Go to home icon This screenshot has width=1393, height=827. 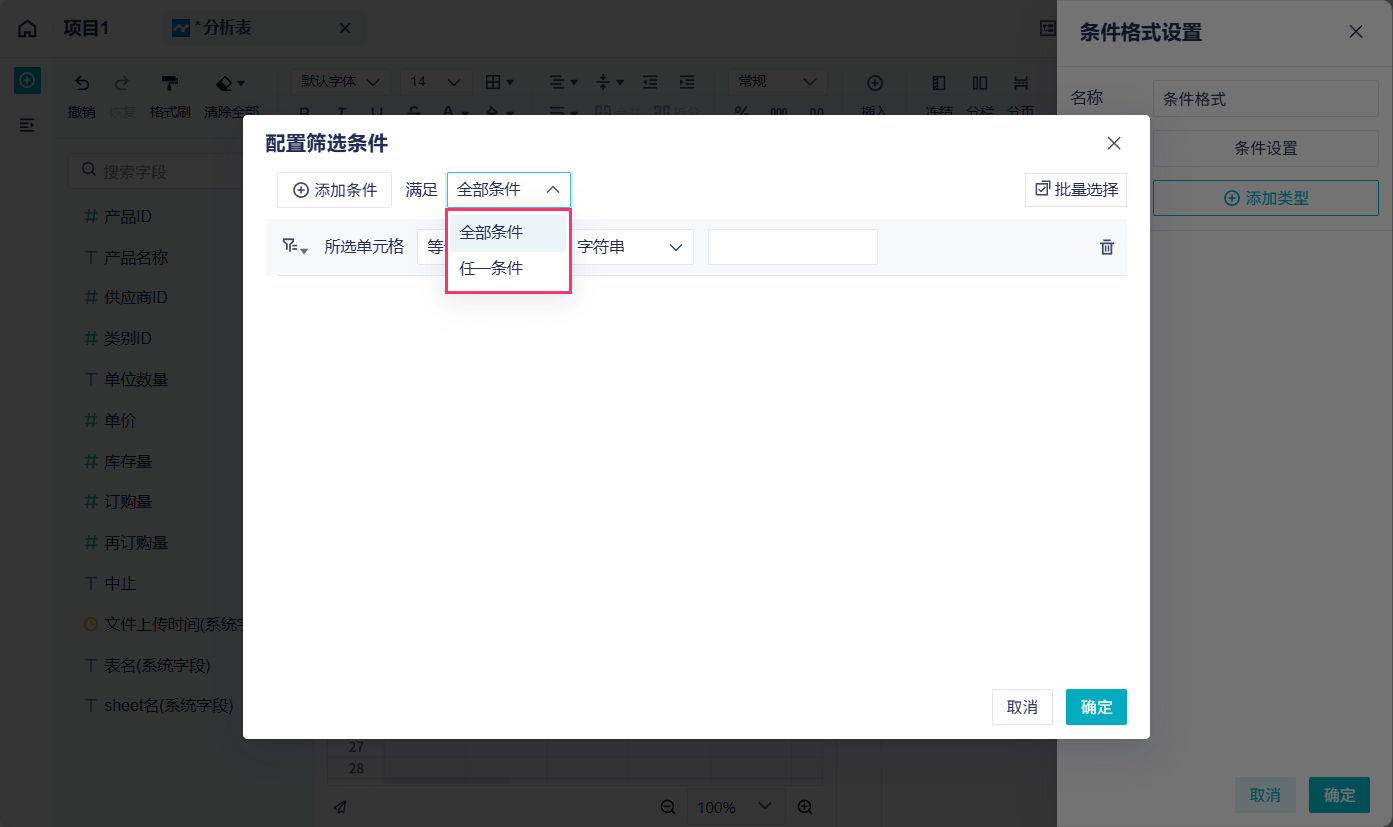pyautogui.click(x=28, y=29)
